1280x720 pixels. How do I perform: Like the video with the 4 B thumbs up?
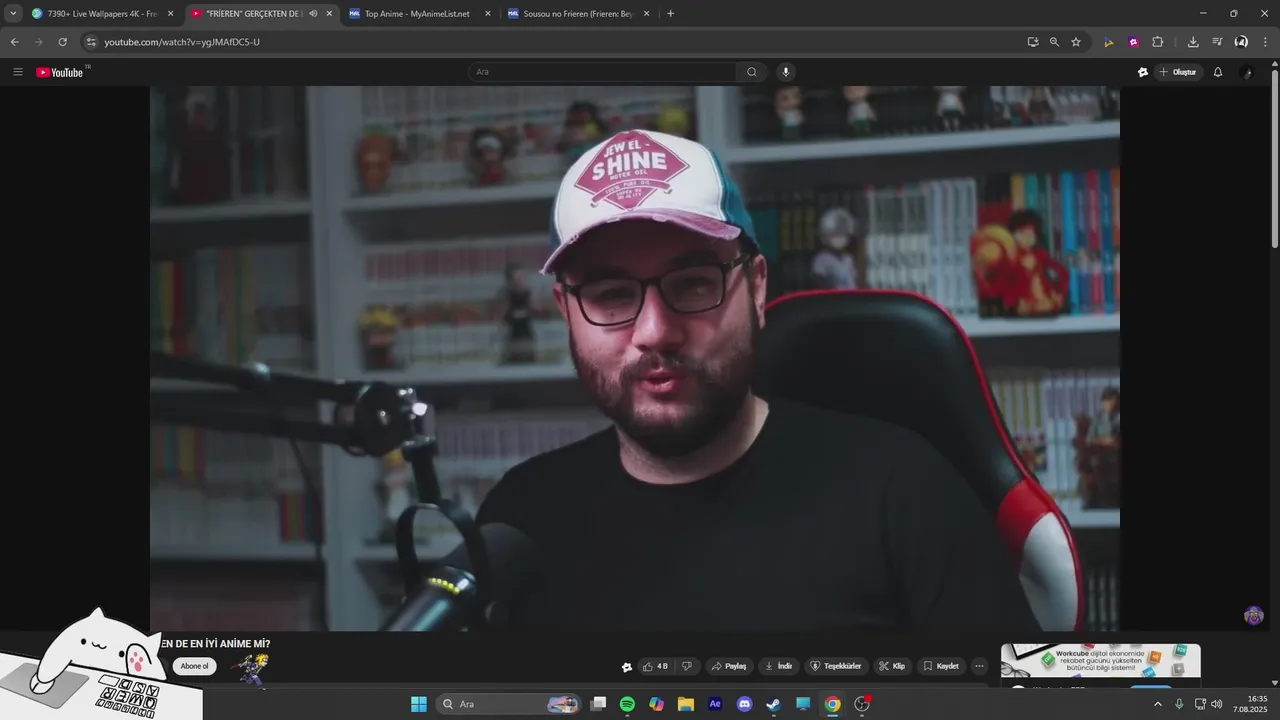tap(656, 666)
